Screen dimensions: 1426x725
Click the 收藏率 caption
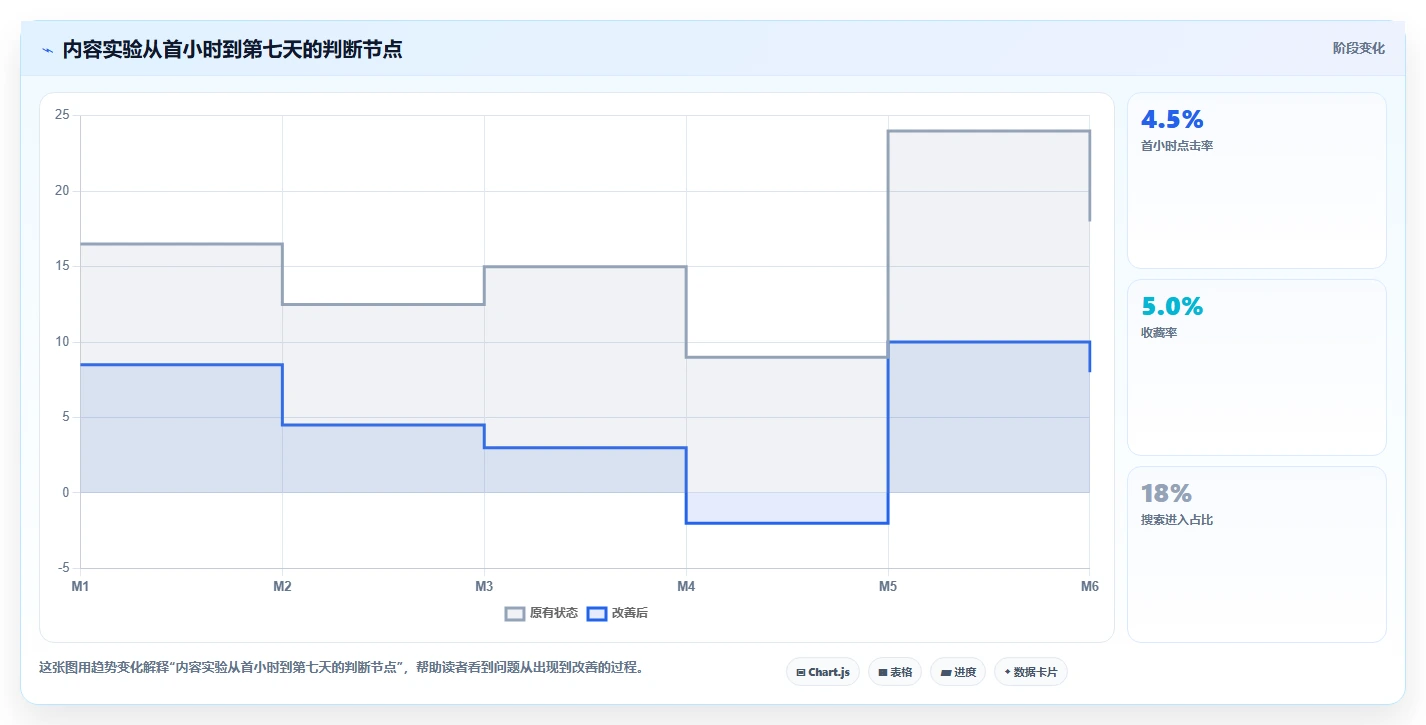[x=1159, y=333]
